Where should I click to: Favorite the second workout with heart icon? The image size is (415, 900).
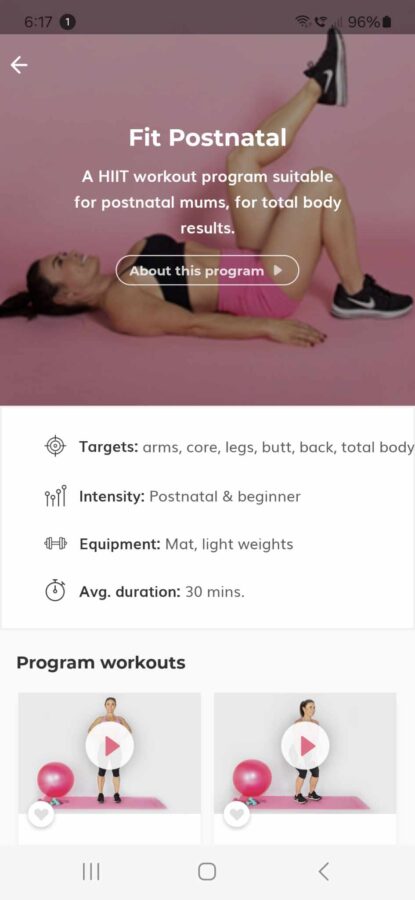(236, 813)
